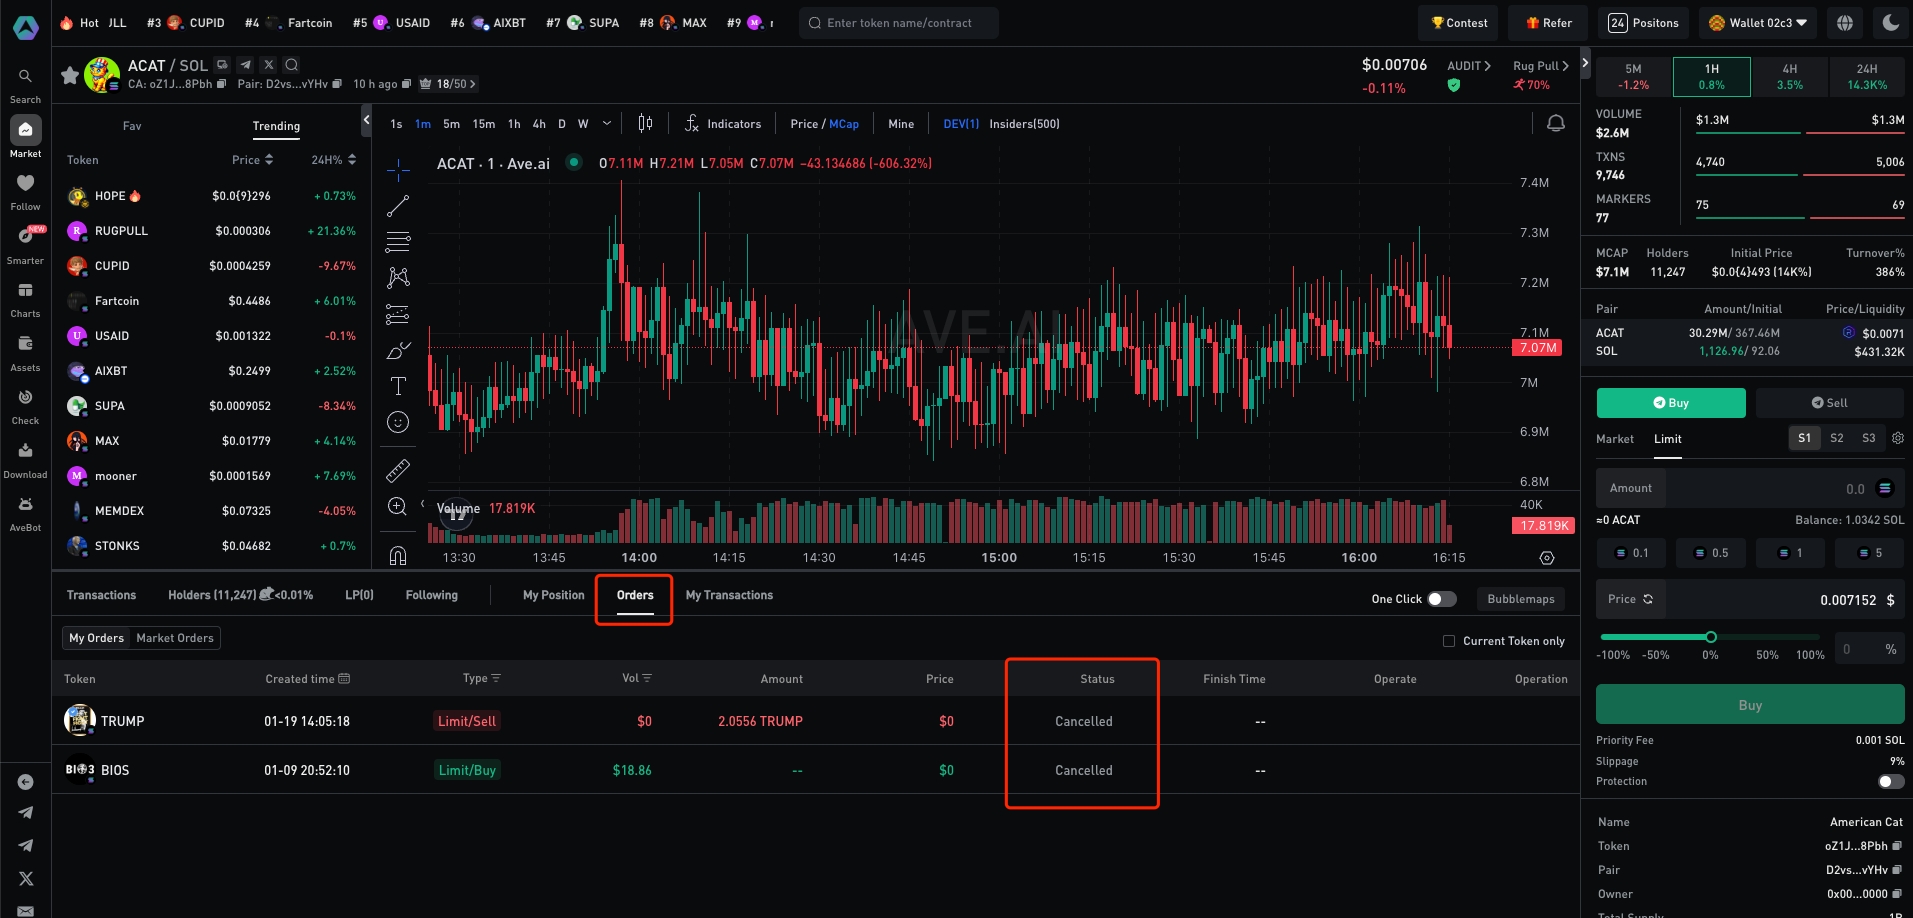Click the Sell button

(x=1829, y=403)
